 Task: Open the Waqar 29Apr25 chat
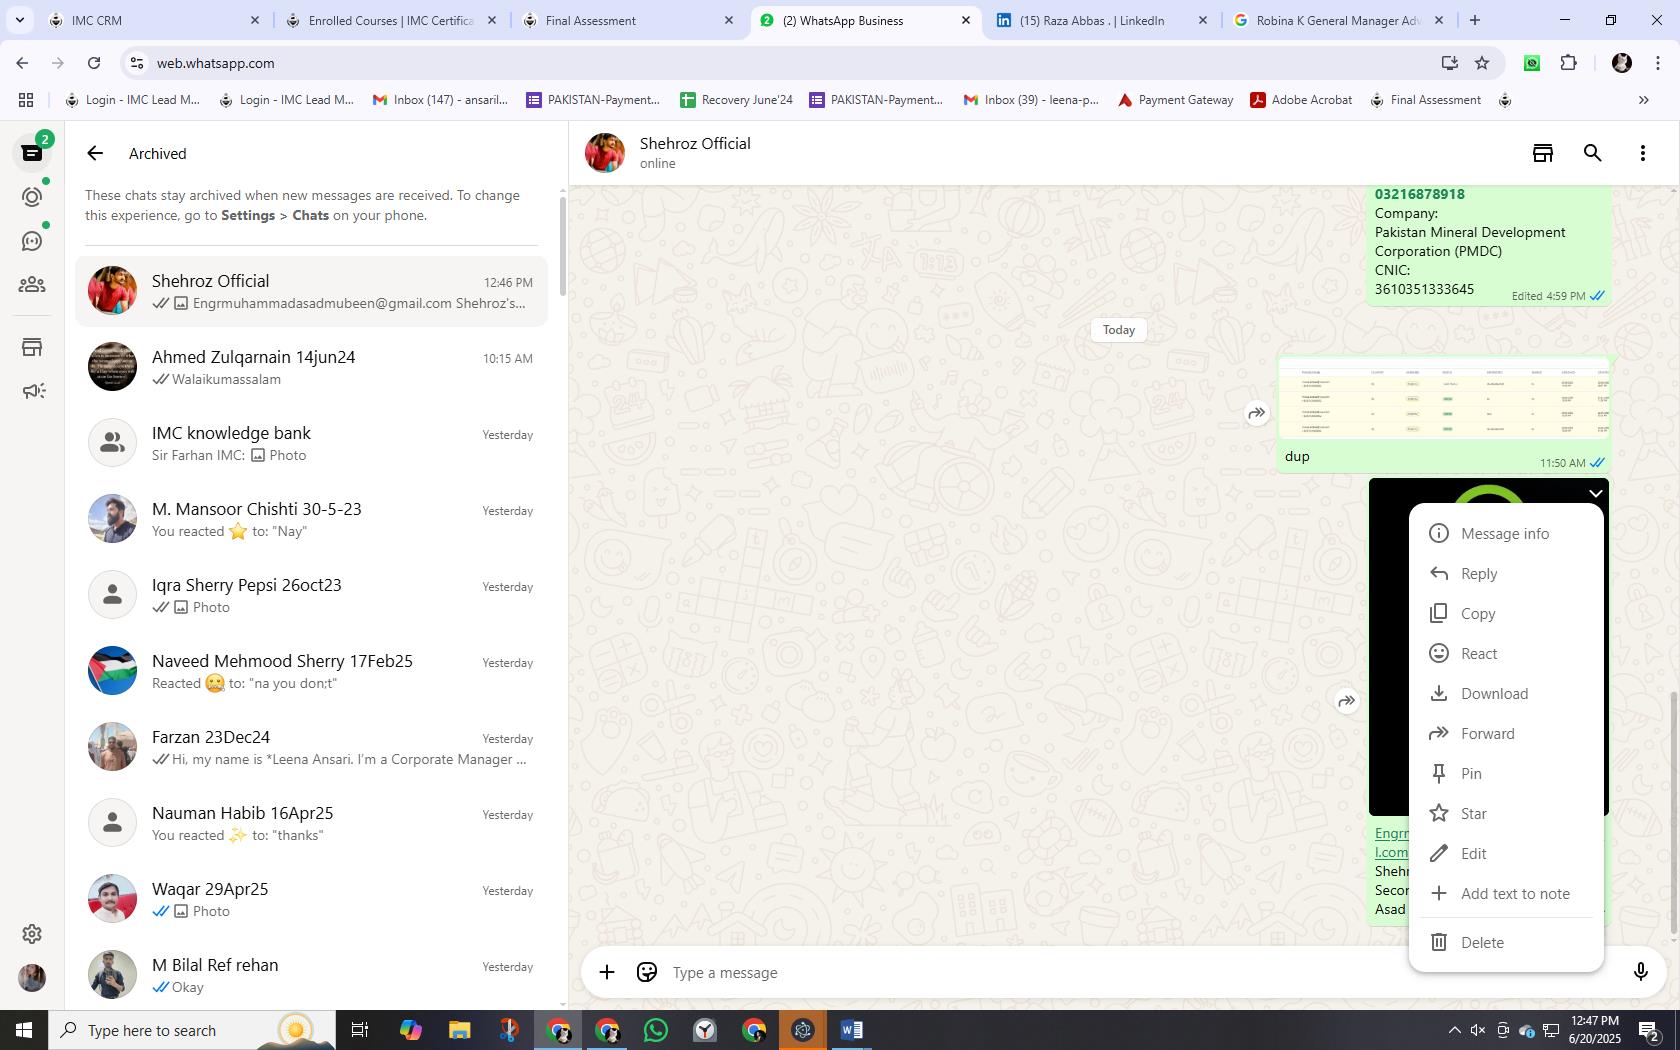(x=311, y=899)
